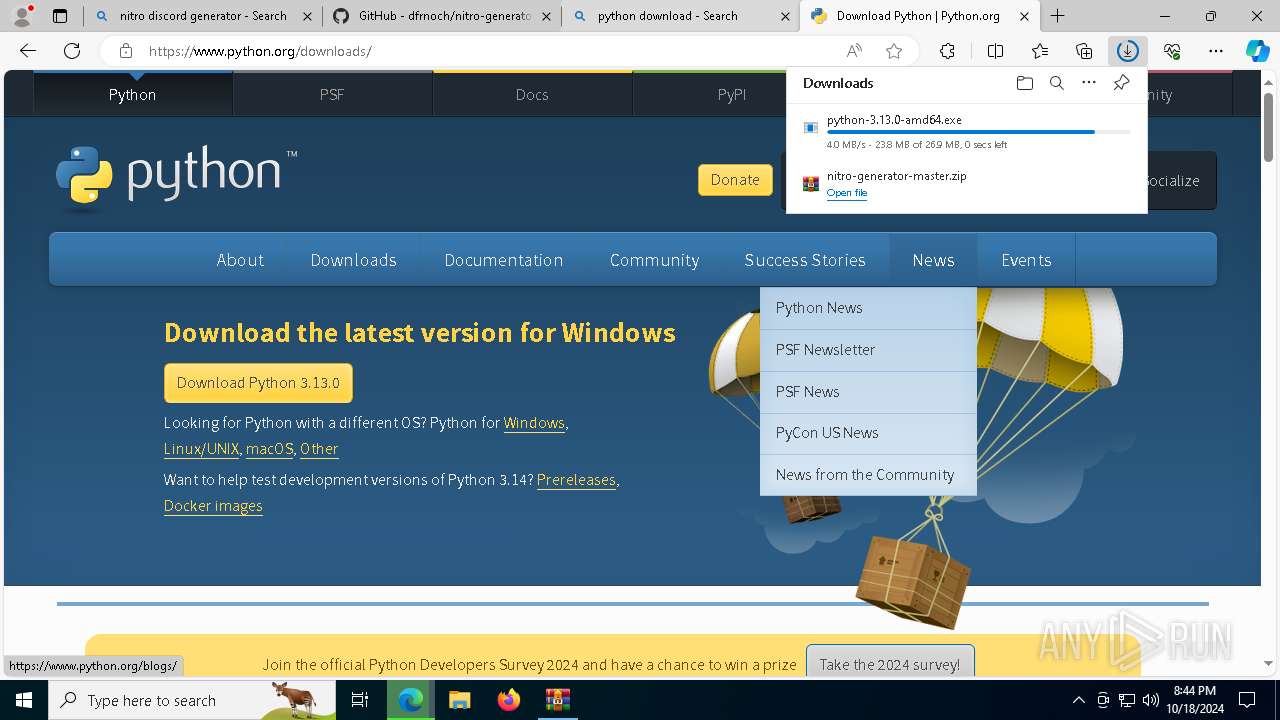The image size is (1280, 720).
Task: Open Browser essentials icon
Action: coord(1172,51)
